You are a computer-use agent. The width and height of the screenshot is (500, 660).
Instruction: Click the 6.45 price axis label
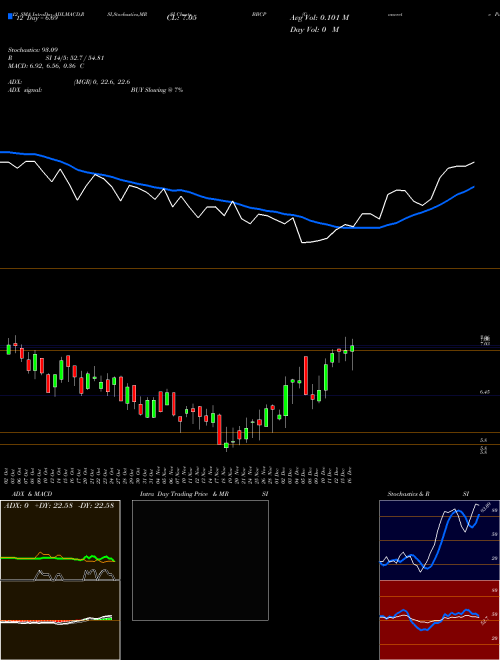(484, 392)
